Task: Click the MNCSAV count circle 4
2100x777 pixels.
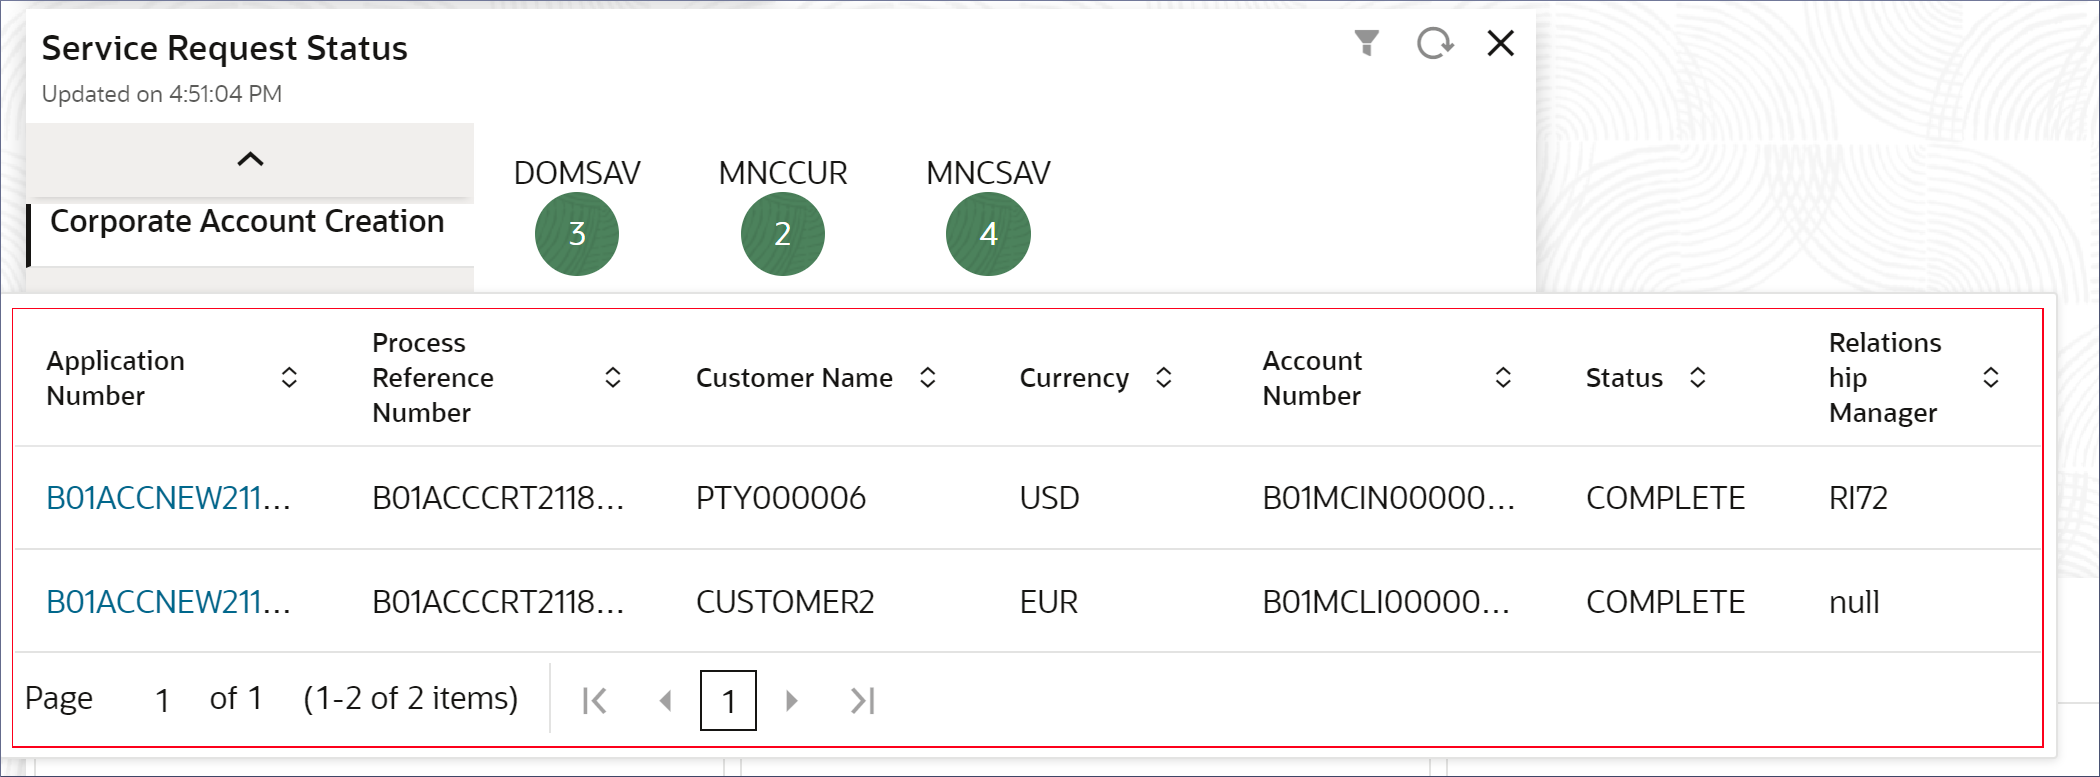Action: 988,234
